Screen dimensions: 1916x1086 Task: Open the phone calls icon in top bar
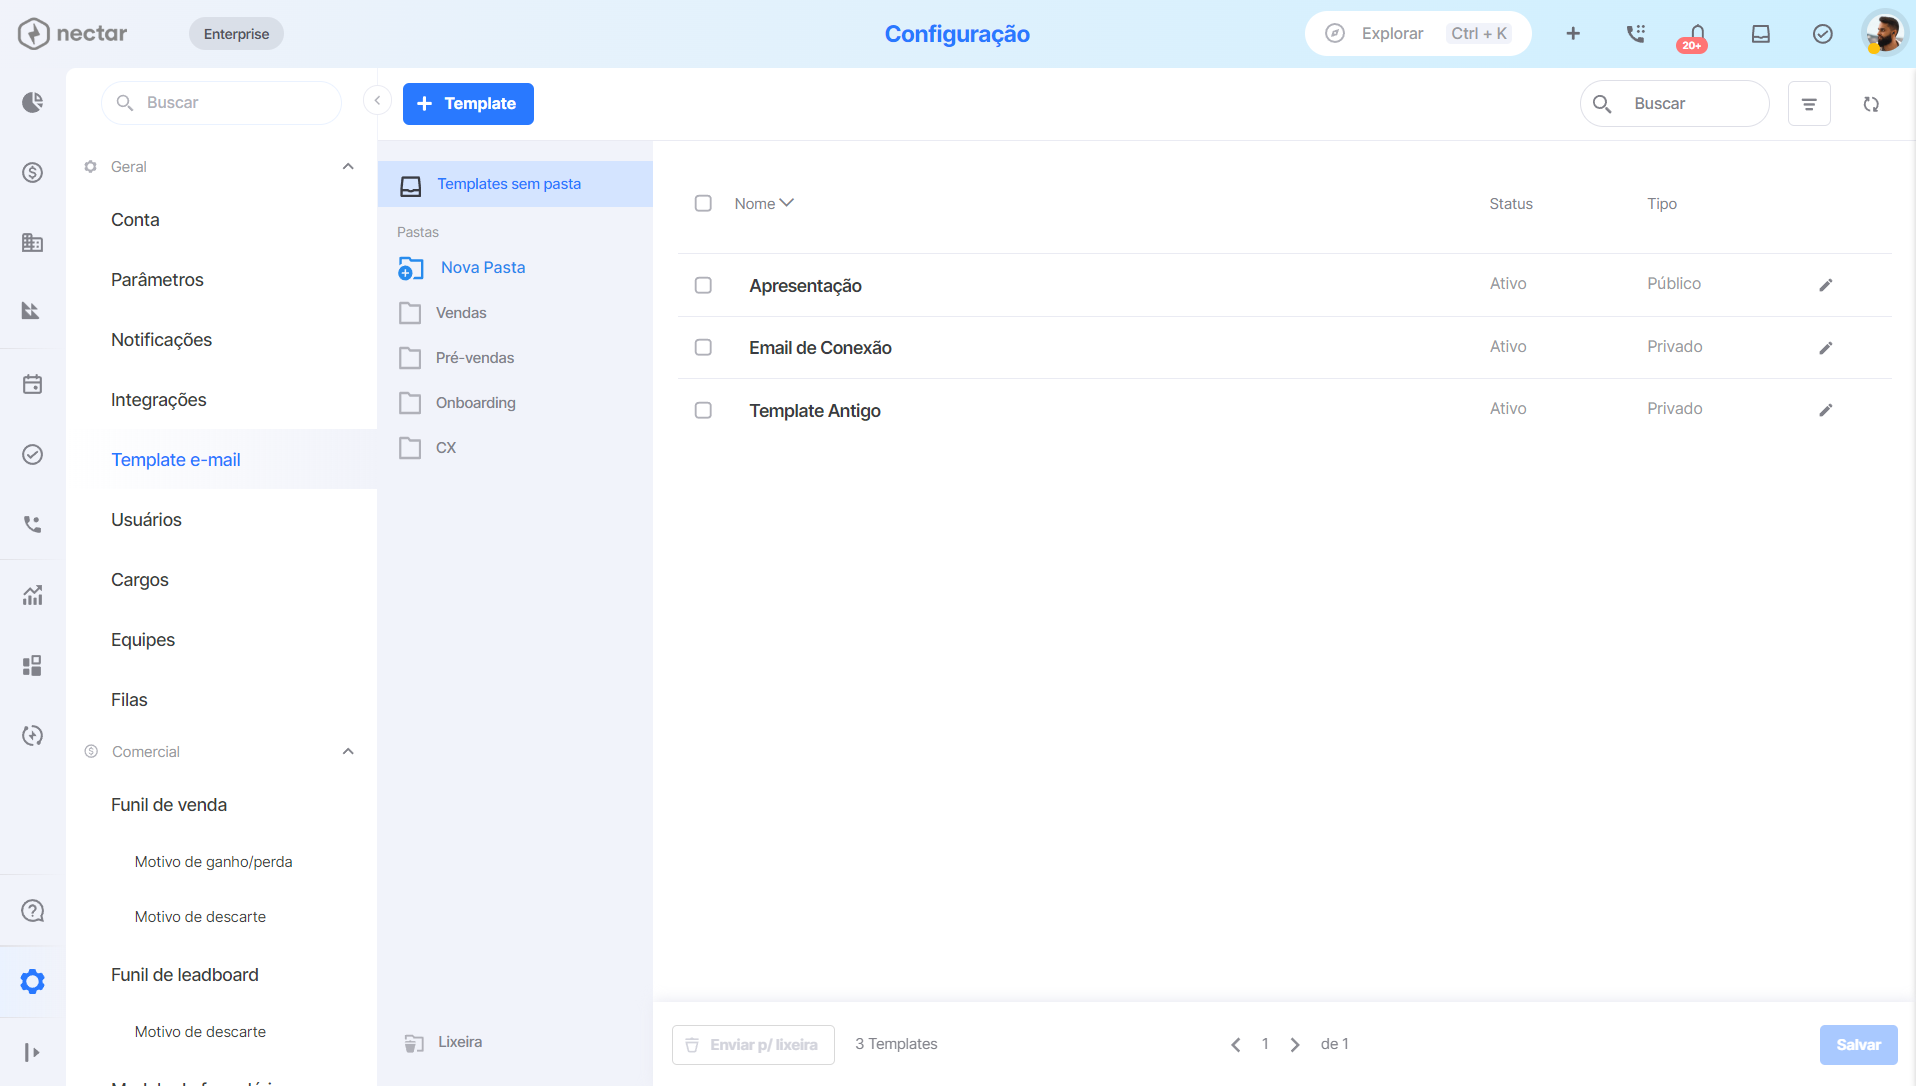tap(1635, 34)
